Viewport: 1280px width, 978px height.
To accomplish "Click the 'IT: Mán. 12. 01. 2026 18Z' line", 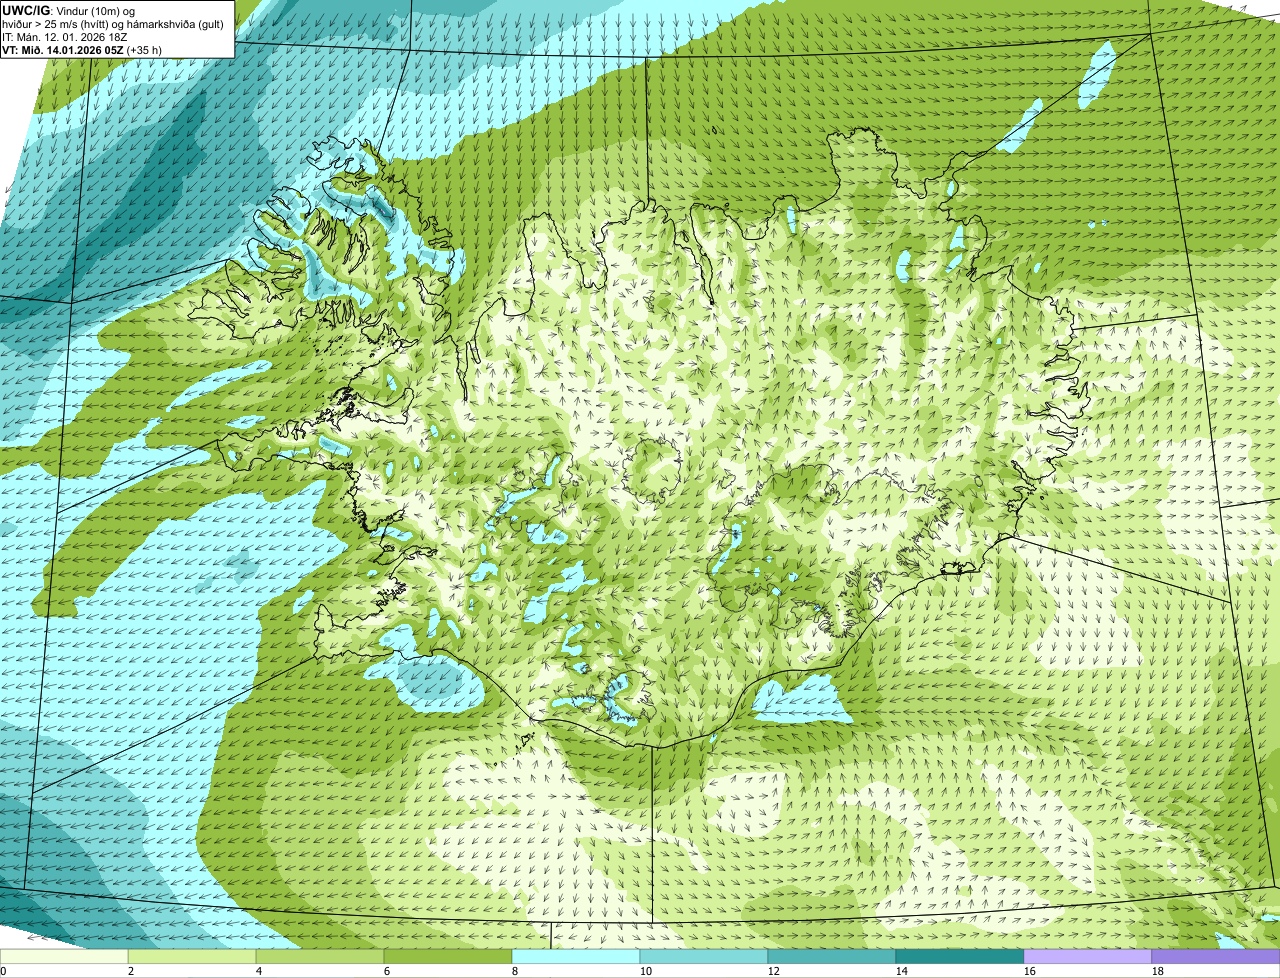I will (64, 36).
